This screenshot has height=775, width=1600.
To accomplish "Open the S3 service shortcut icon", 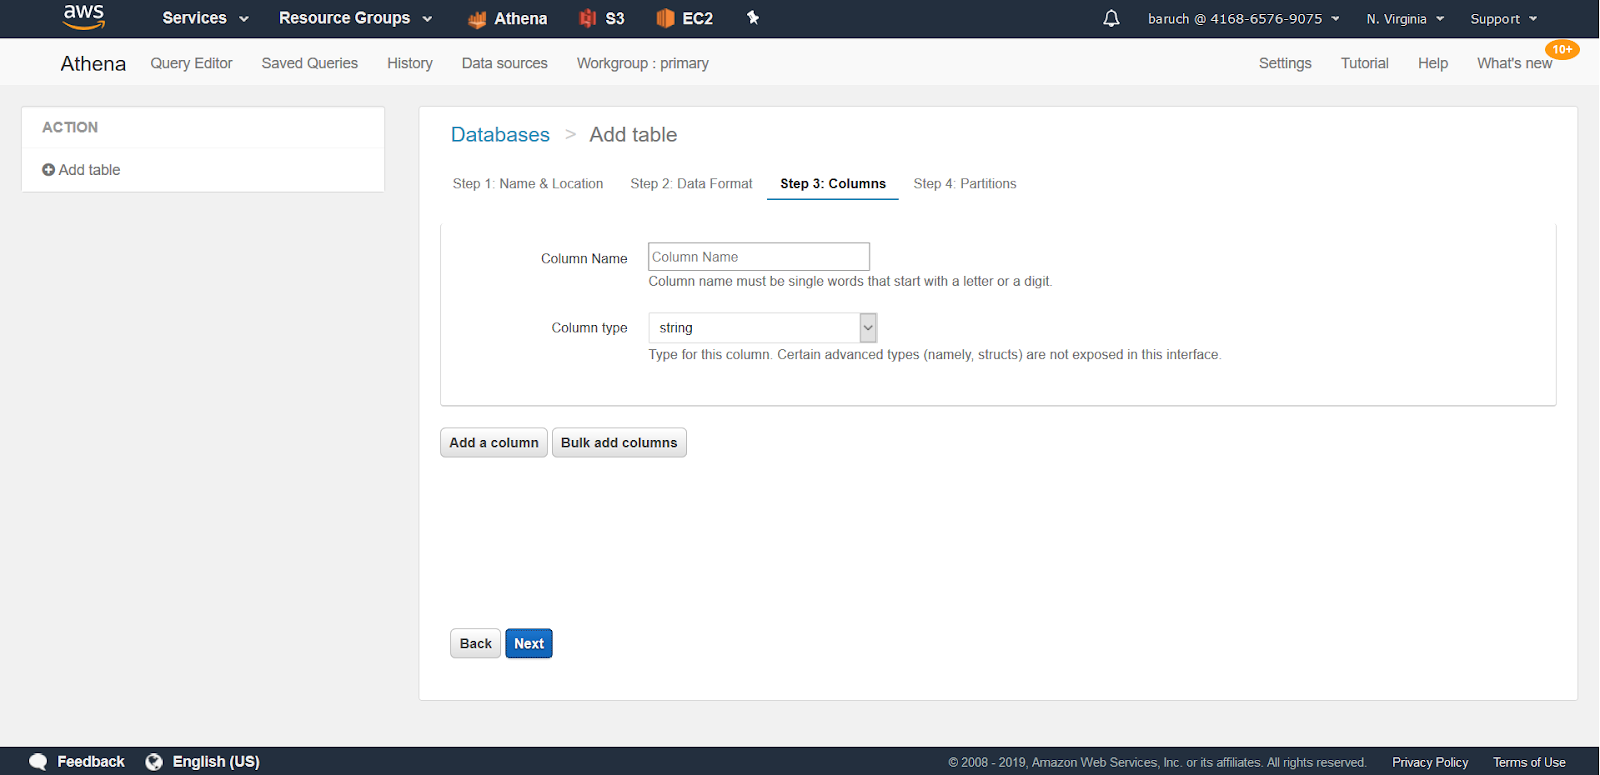I will 588,18.
